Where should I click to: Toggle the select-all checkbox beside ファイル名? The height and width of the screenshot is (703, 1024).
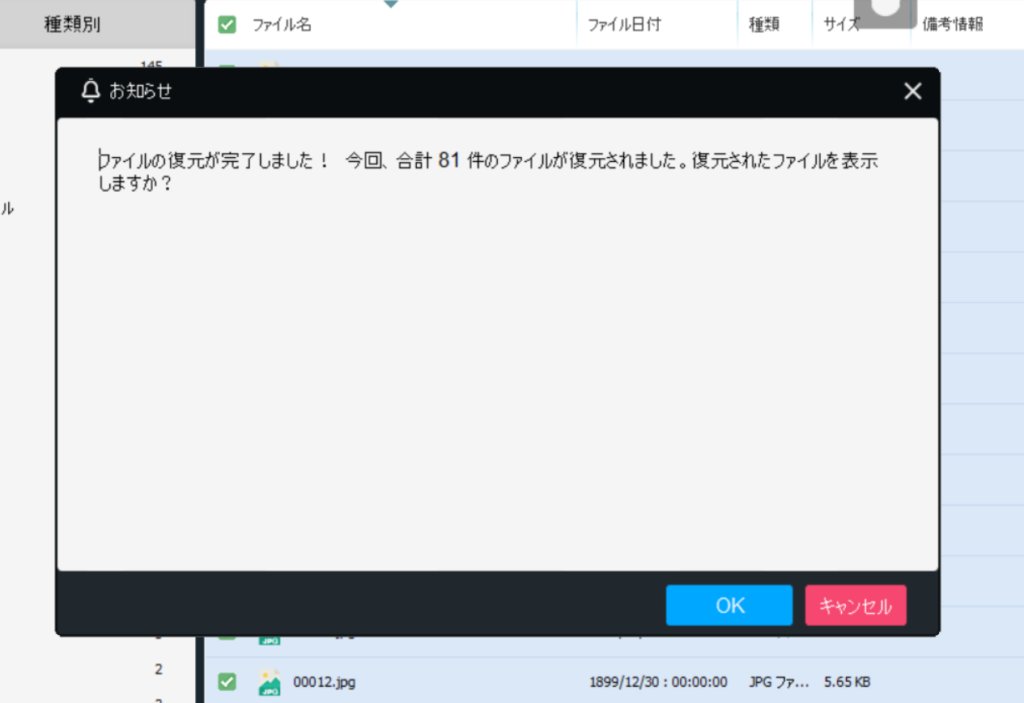227,25
